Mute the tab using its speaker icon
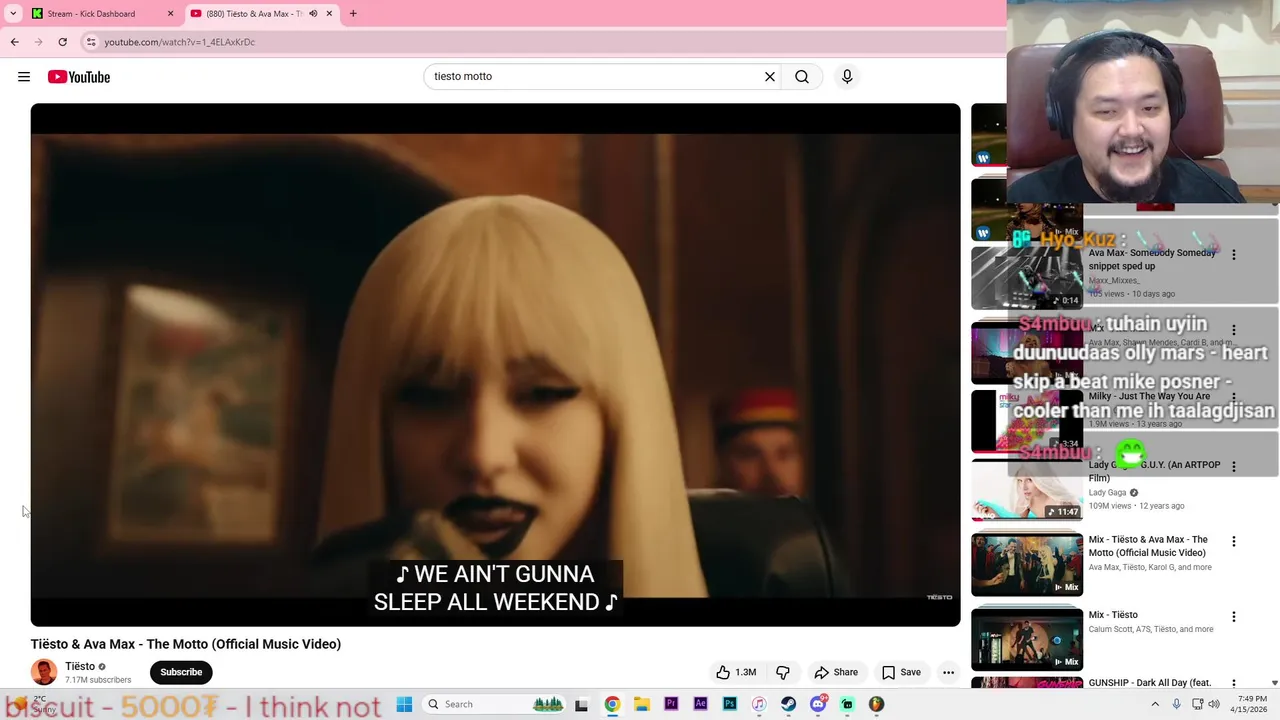1280x720 pixels. pos(313,14)
